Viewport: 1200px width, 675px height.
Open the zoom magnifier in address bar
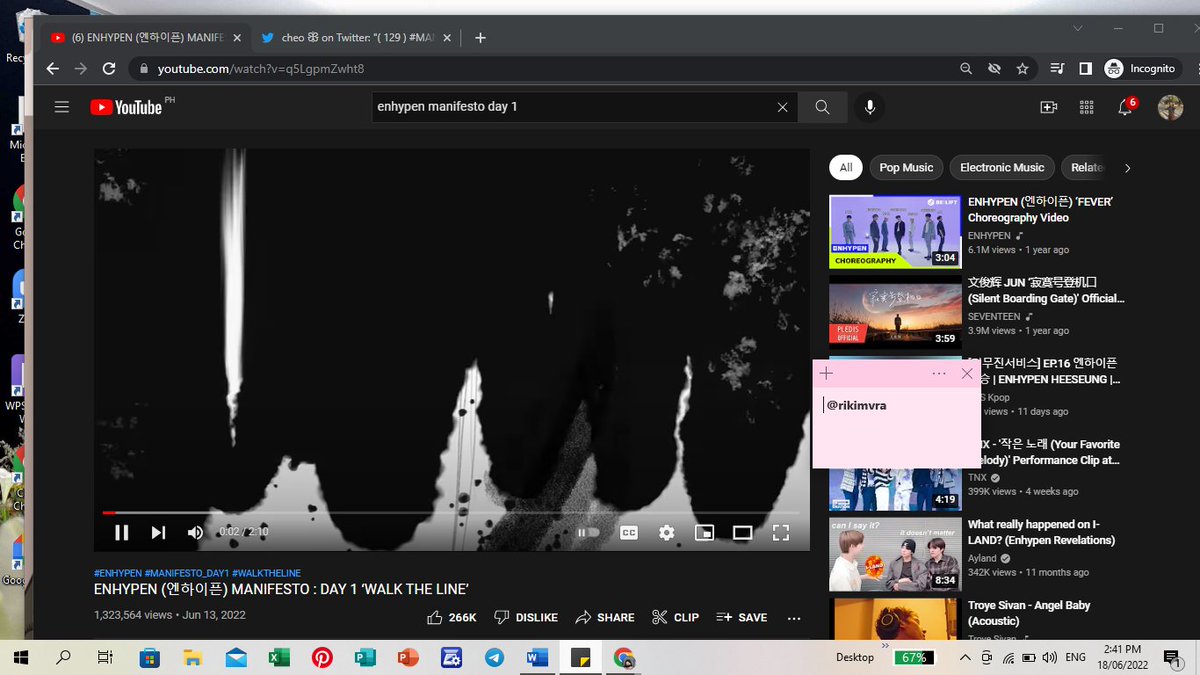tap(965, 69)
